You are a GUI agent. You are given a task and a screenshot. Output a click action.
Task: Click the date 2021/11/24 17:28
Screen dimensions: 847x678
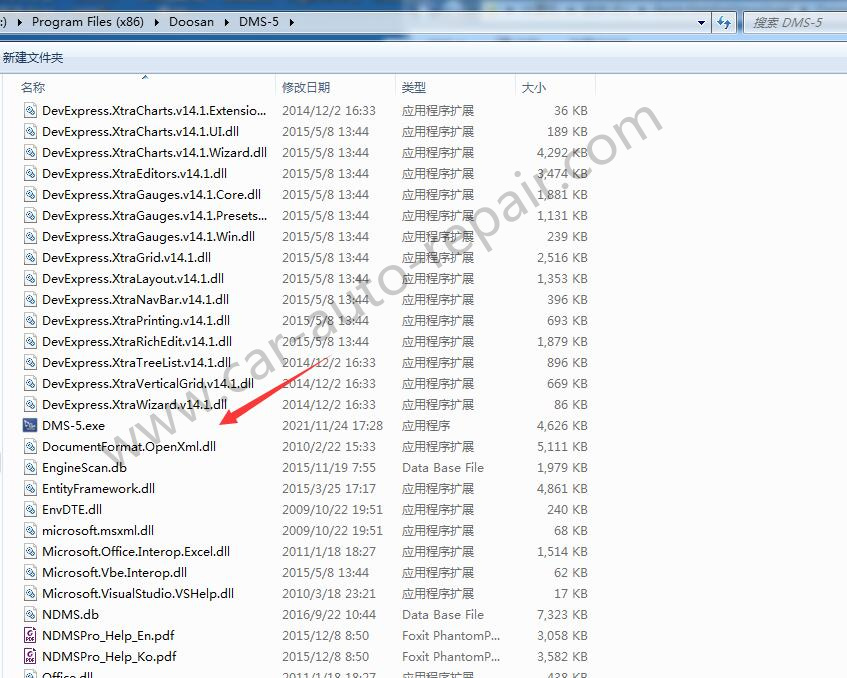tap(332, 426)
